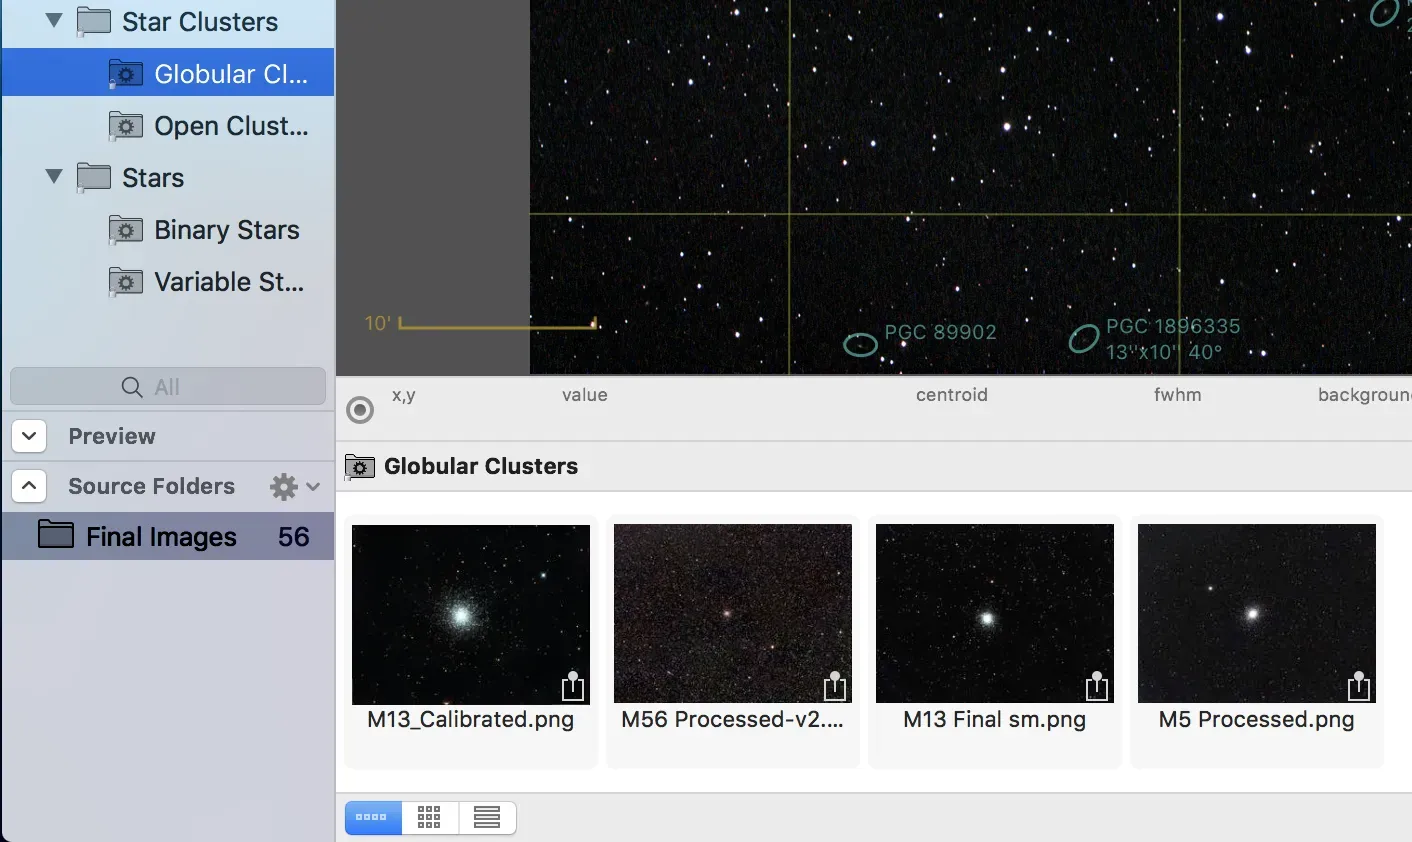
Task: Click the gear icon on Globular Clusters smart album
Action: [124, 72]
